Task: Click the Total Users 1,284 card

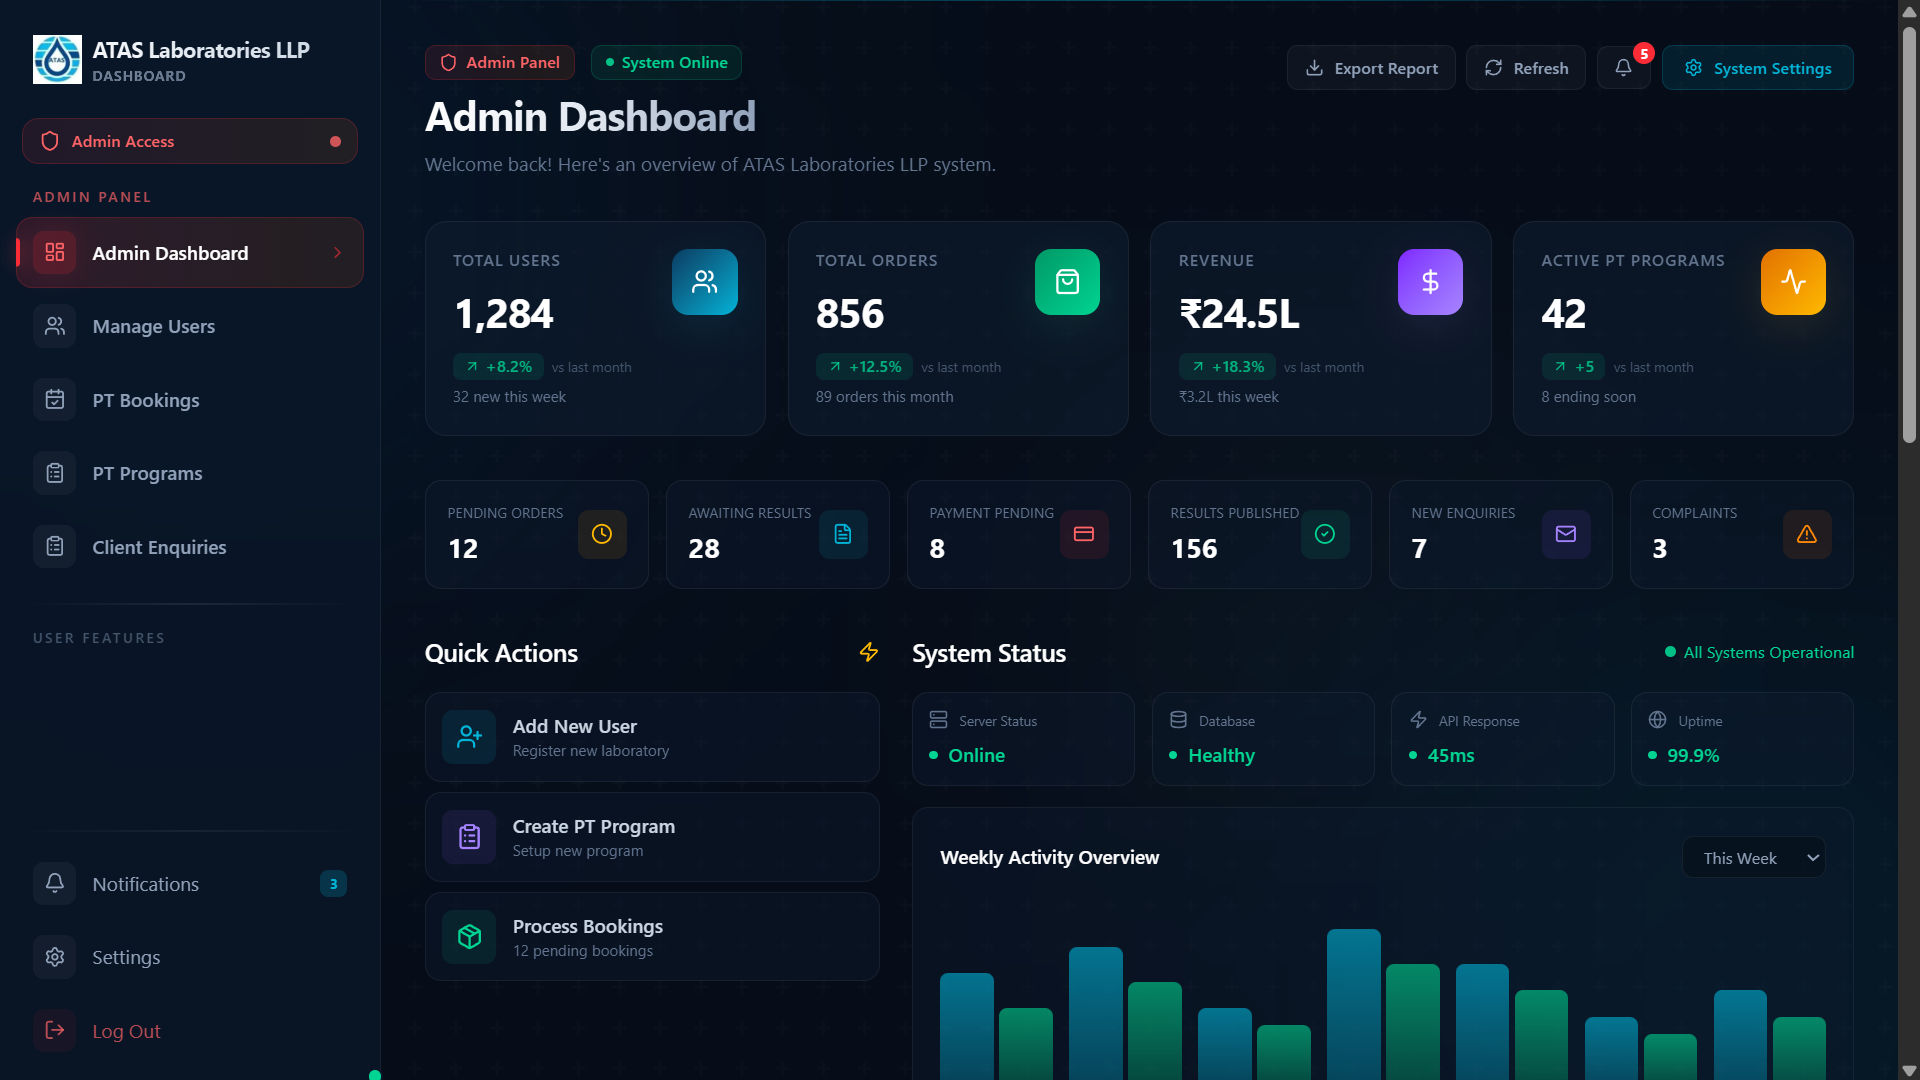Action: (x=595, y=328)
